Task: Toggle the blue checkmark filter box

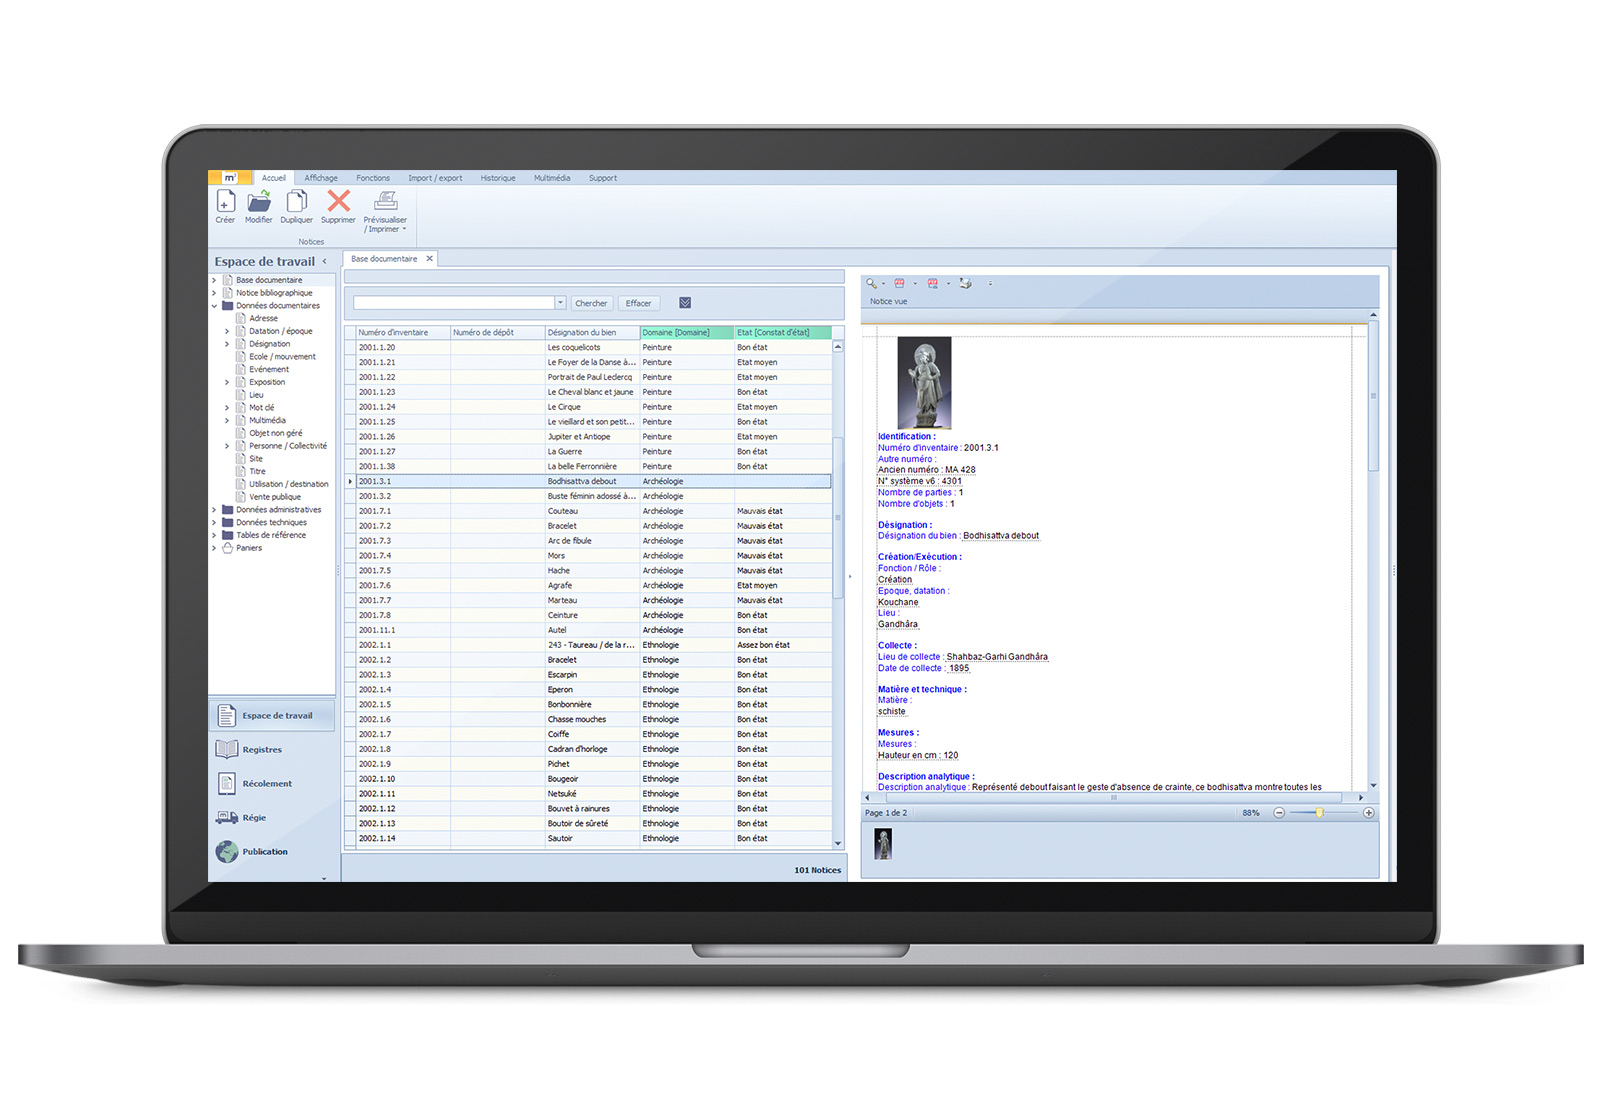Action: [x=685, y=303]
